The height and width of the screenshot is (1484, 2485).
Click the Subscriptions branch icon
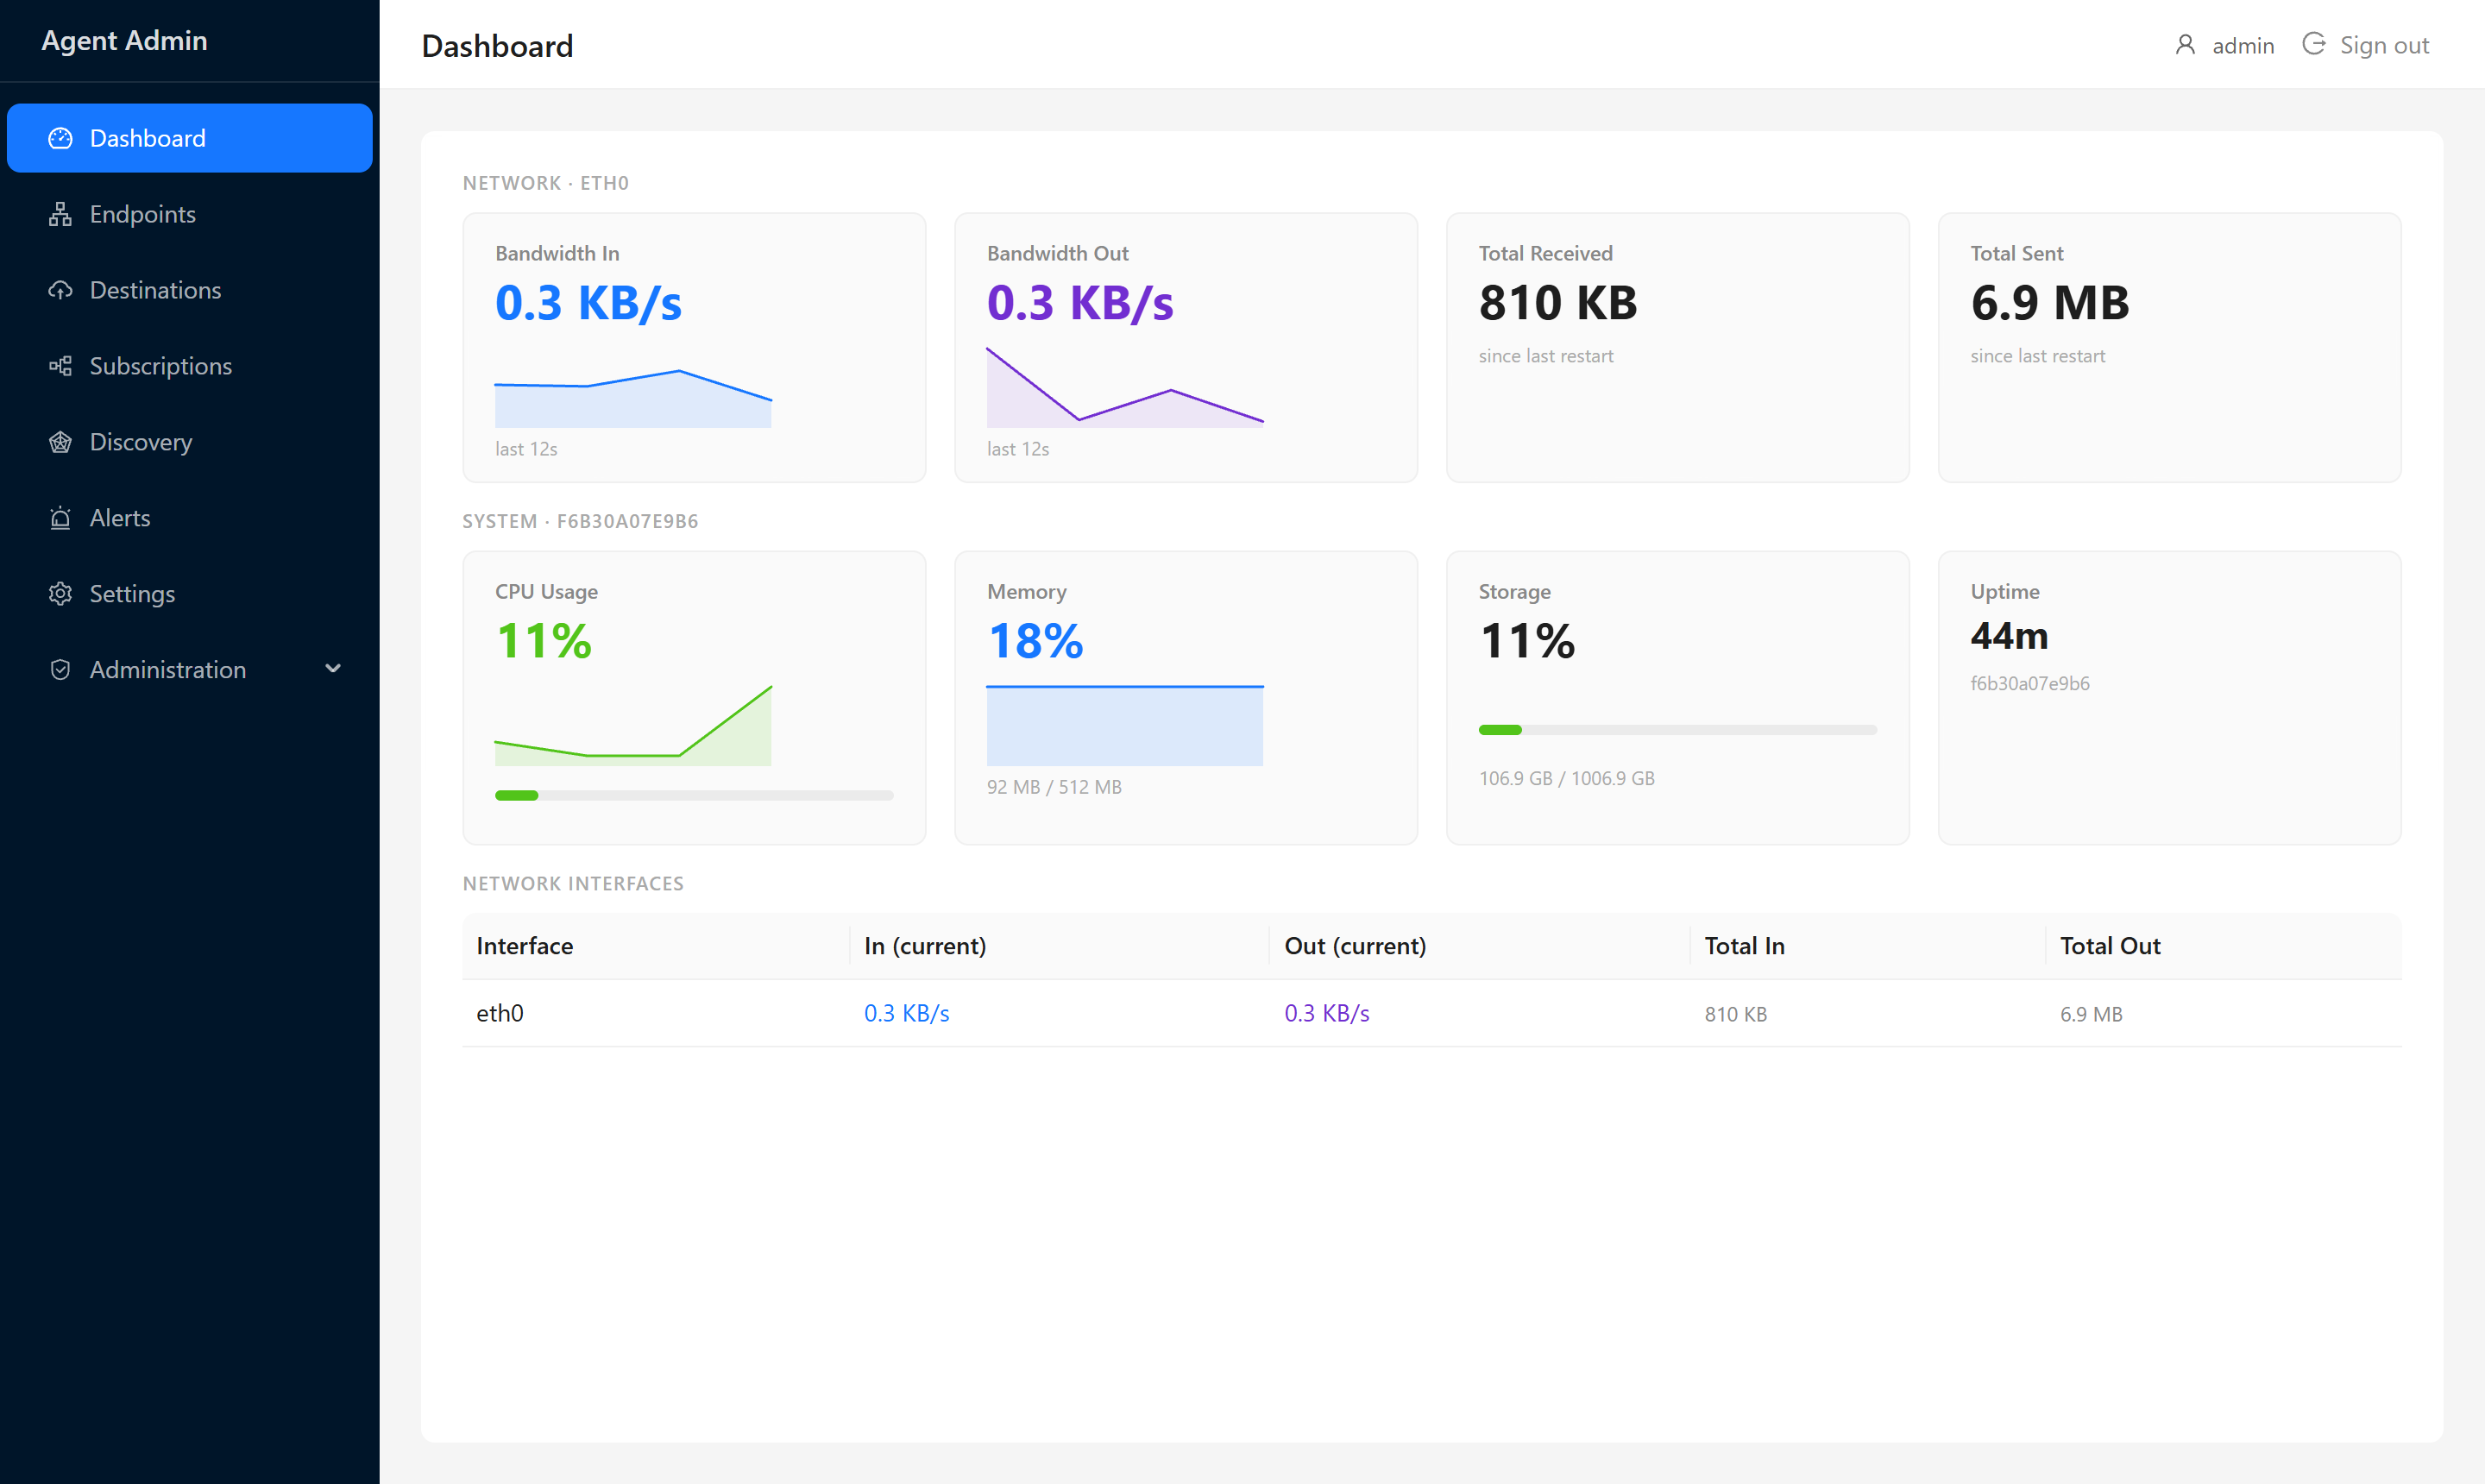(x=60, y=366)
